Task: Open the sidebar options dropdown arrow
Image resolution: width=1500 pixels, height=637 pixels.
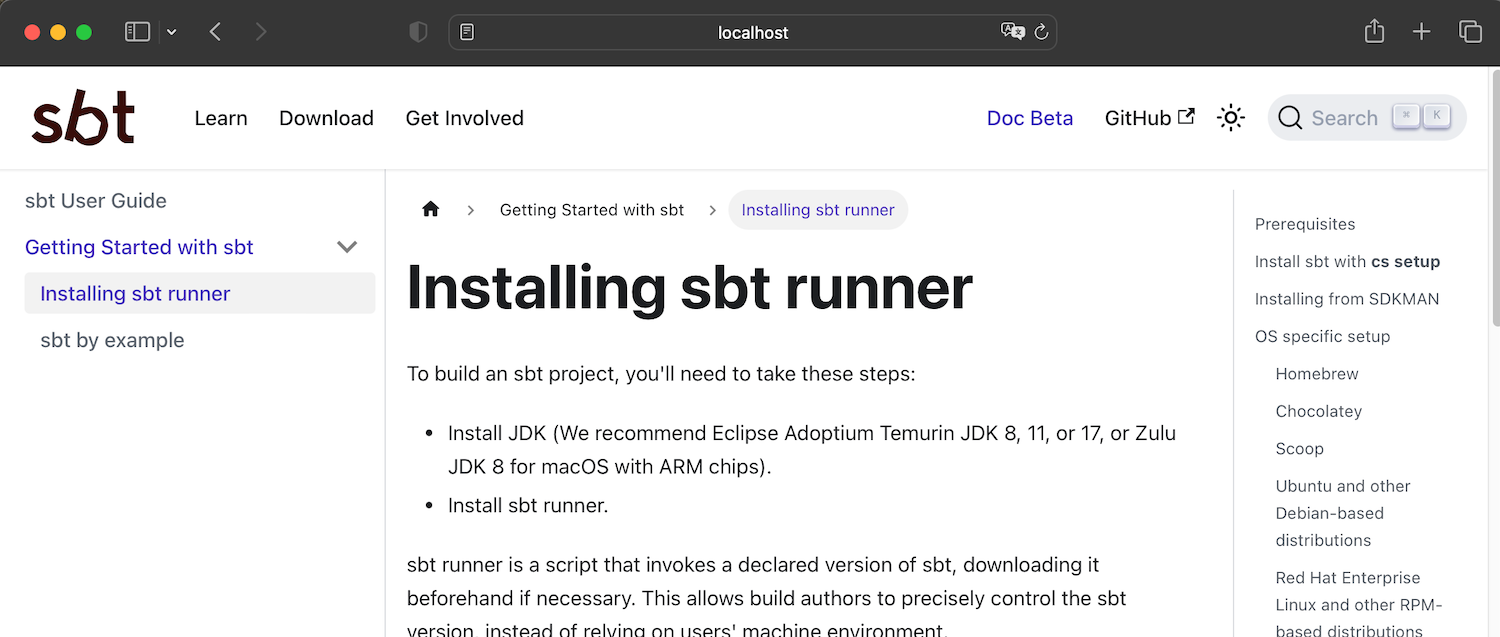Action: 171,31
